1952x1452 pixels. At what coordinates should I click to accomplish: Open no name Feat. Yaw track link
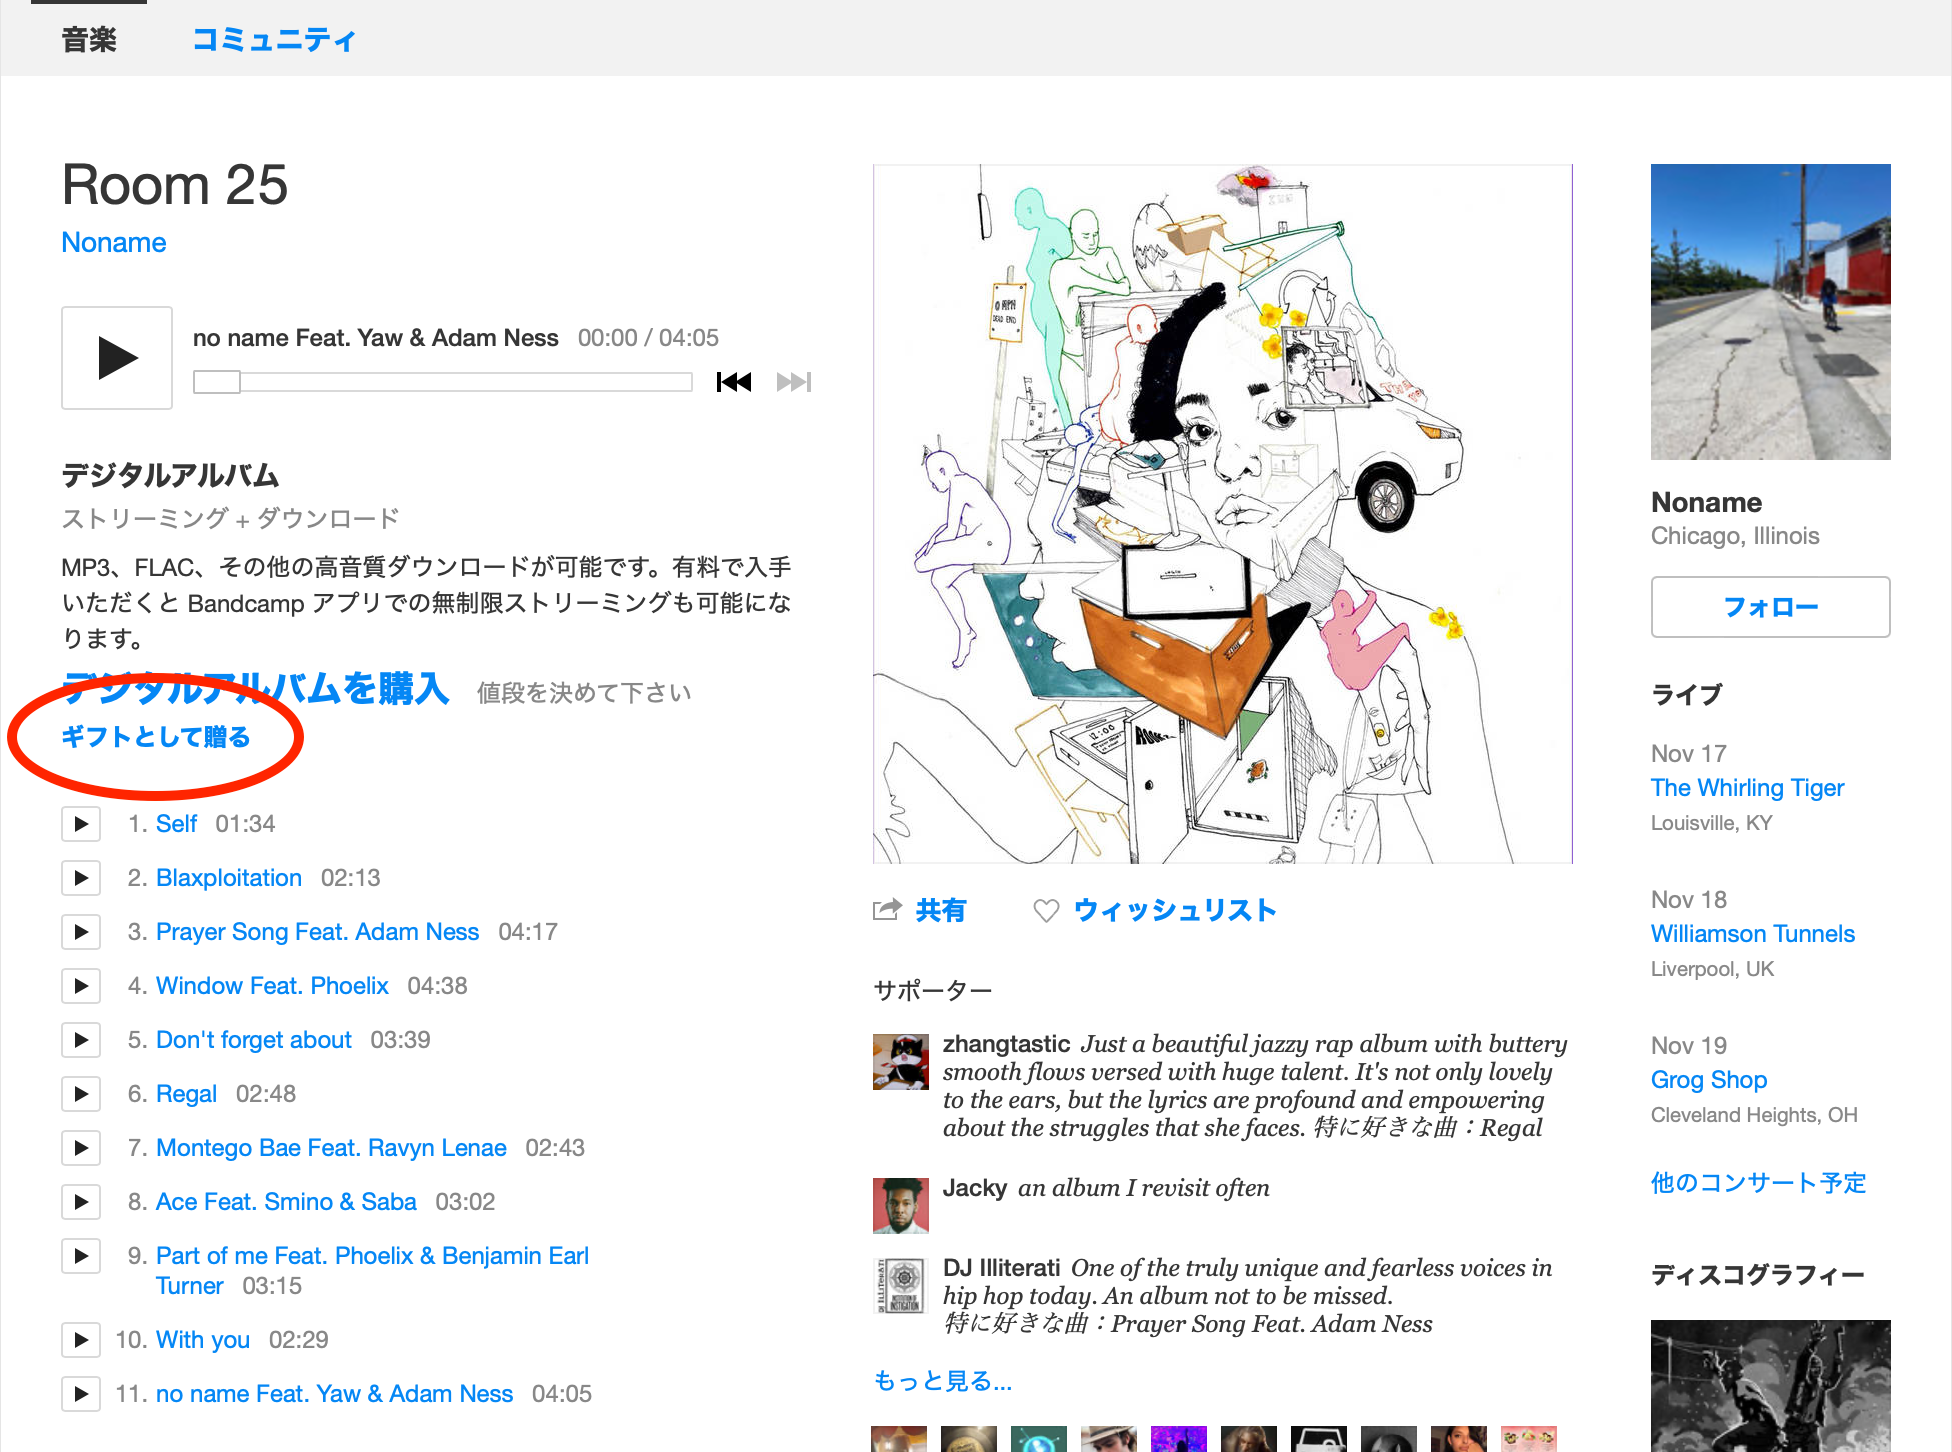pyautogui.click(x=335, y=1394)
